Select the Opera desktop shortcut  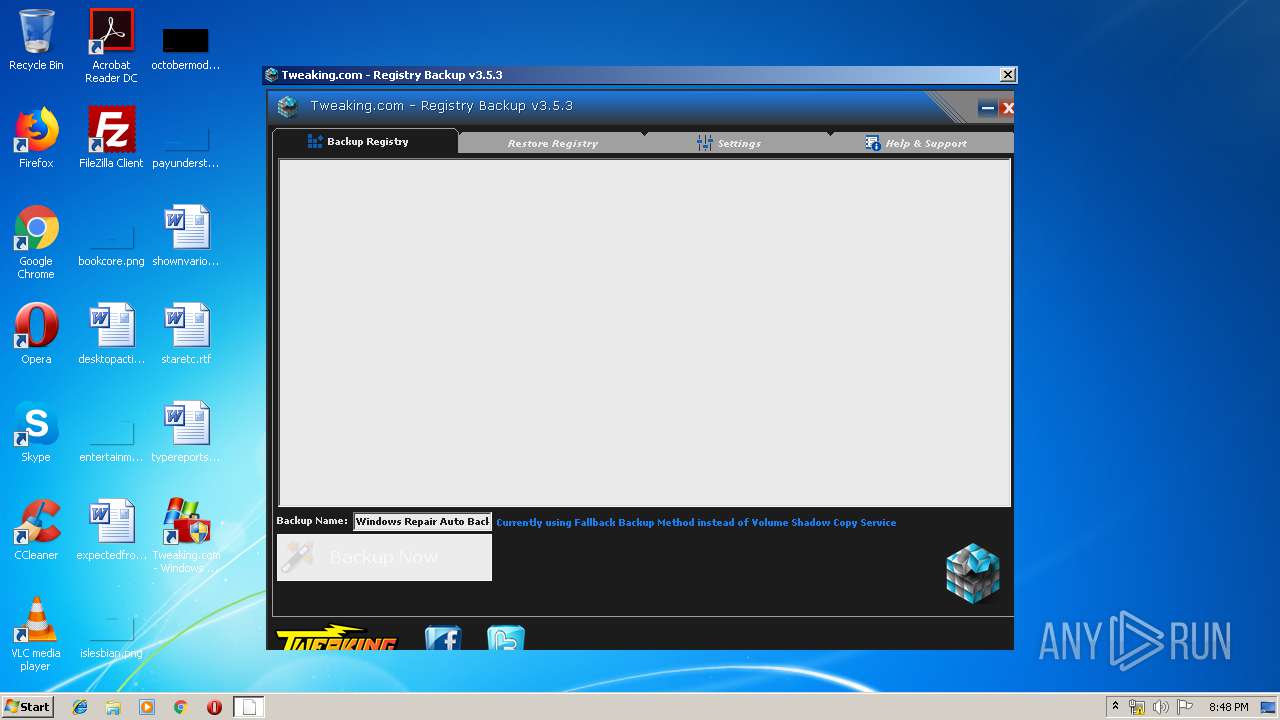coord(36,334)
